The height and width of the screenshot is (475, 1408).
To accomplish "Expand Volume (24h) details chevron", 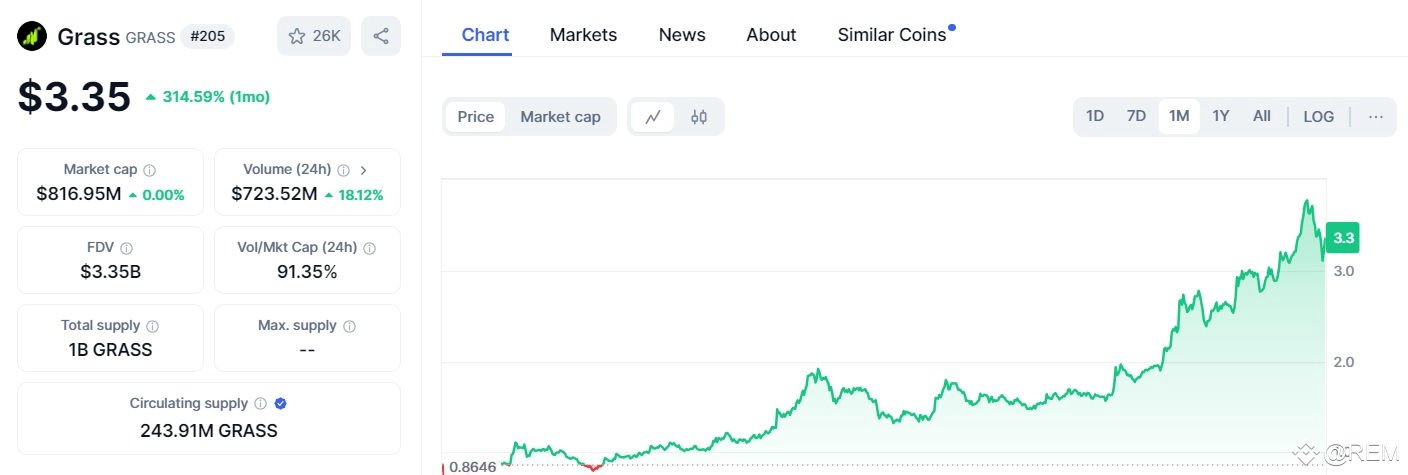I will [x=363, y=170].
